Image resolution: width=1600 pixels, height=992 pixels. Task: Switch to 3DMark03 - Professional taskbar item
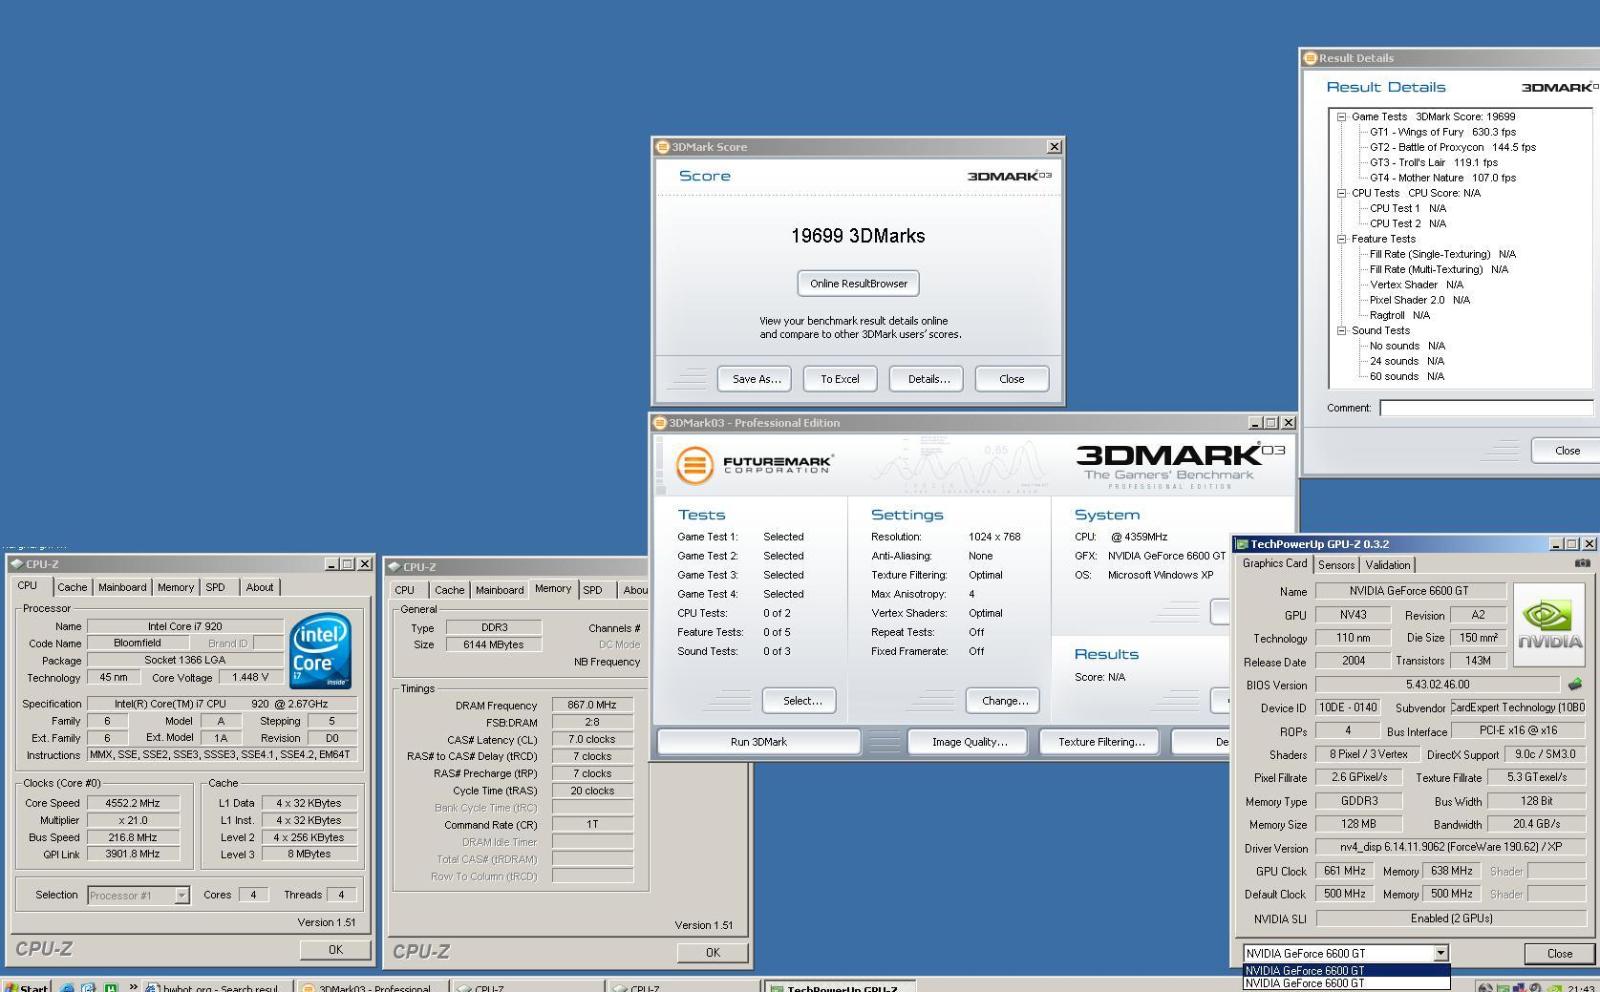pos(372,987)
